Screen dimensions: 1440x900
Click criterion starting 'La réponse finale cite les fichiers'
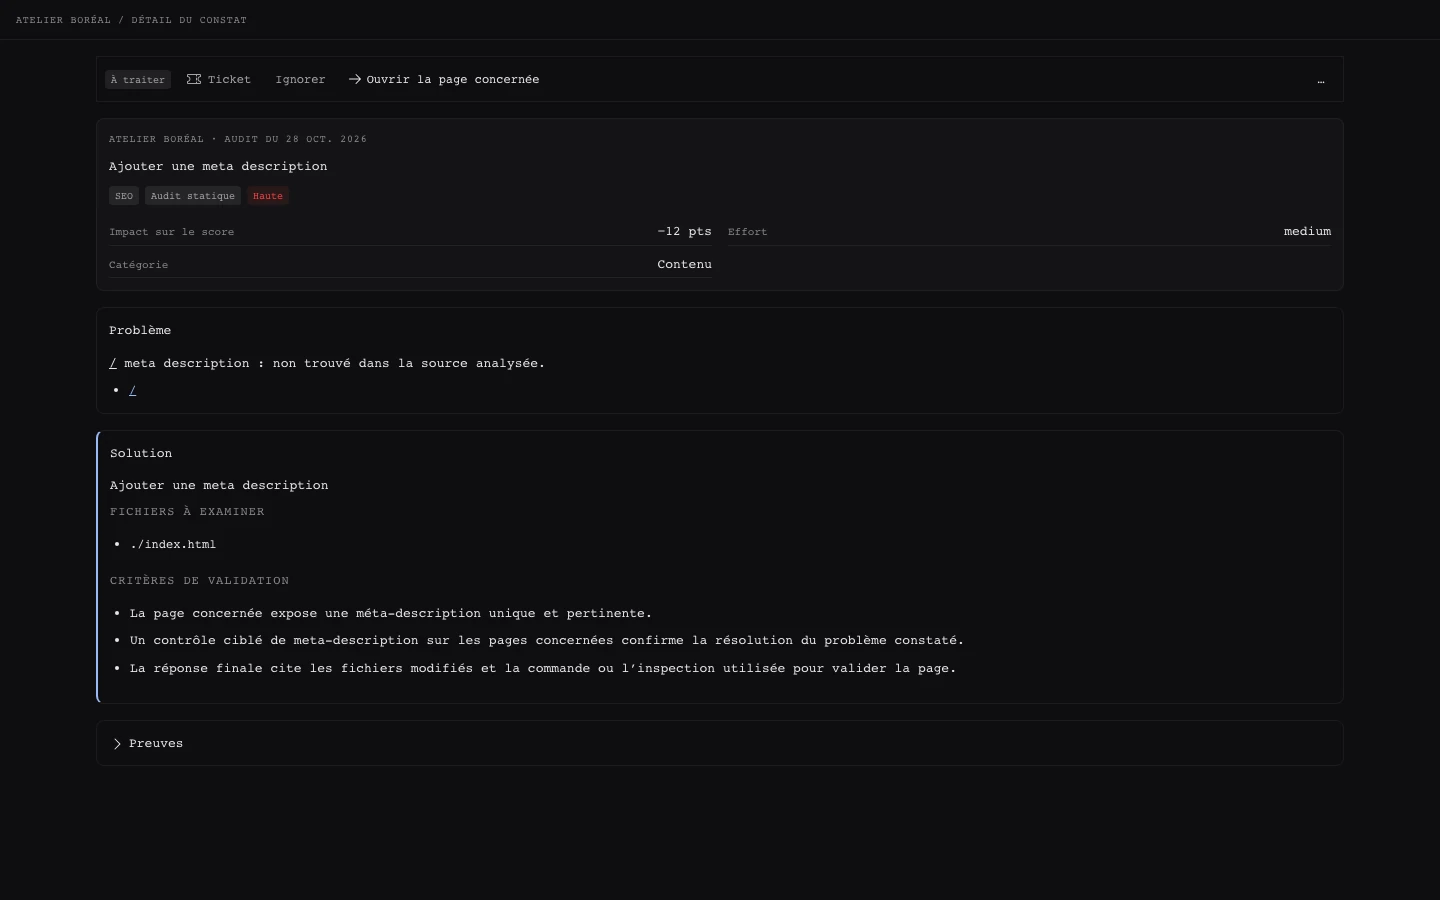[x=543, y=669]
